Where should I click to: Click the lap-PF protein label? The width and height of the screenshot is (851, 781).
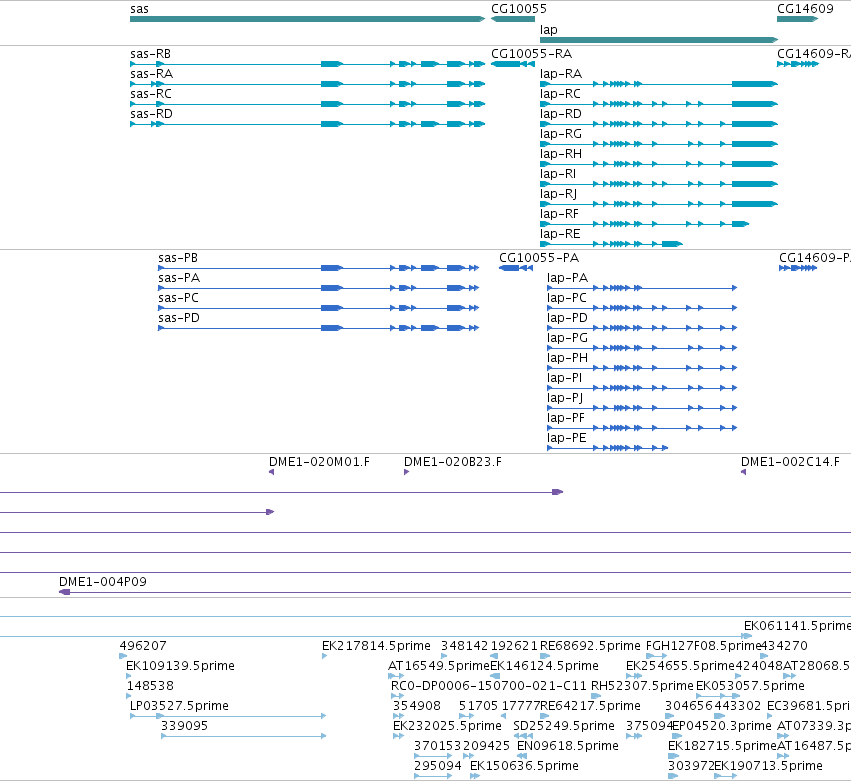566,418
